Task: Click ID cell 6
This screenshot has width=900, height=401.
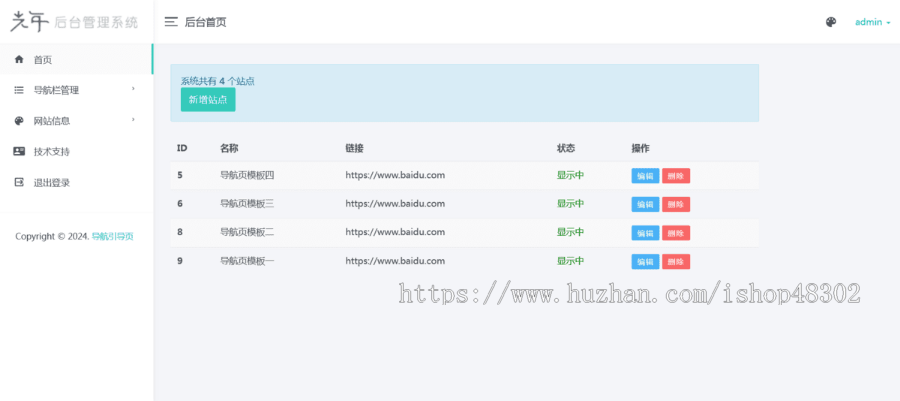Action: point(180,204)
